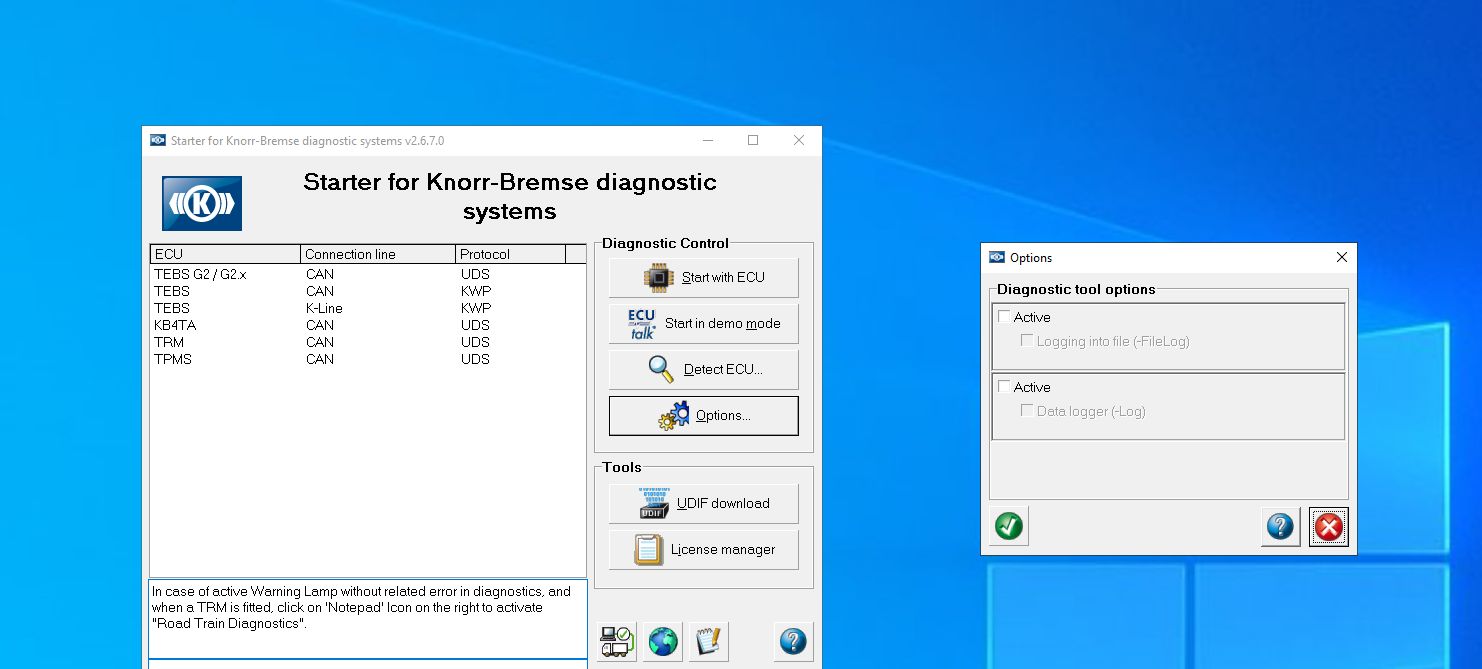The image size is (1482, 669).
Task: Enable the first Active checkbox
Action: click(1002, 316)
